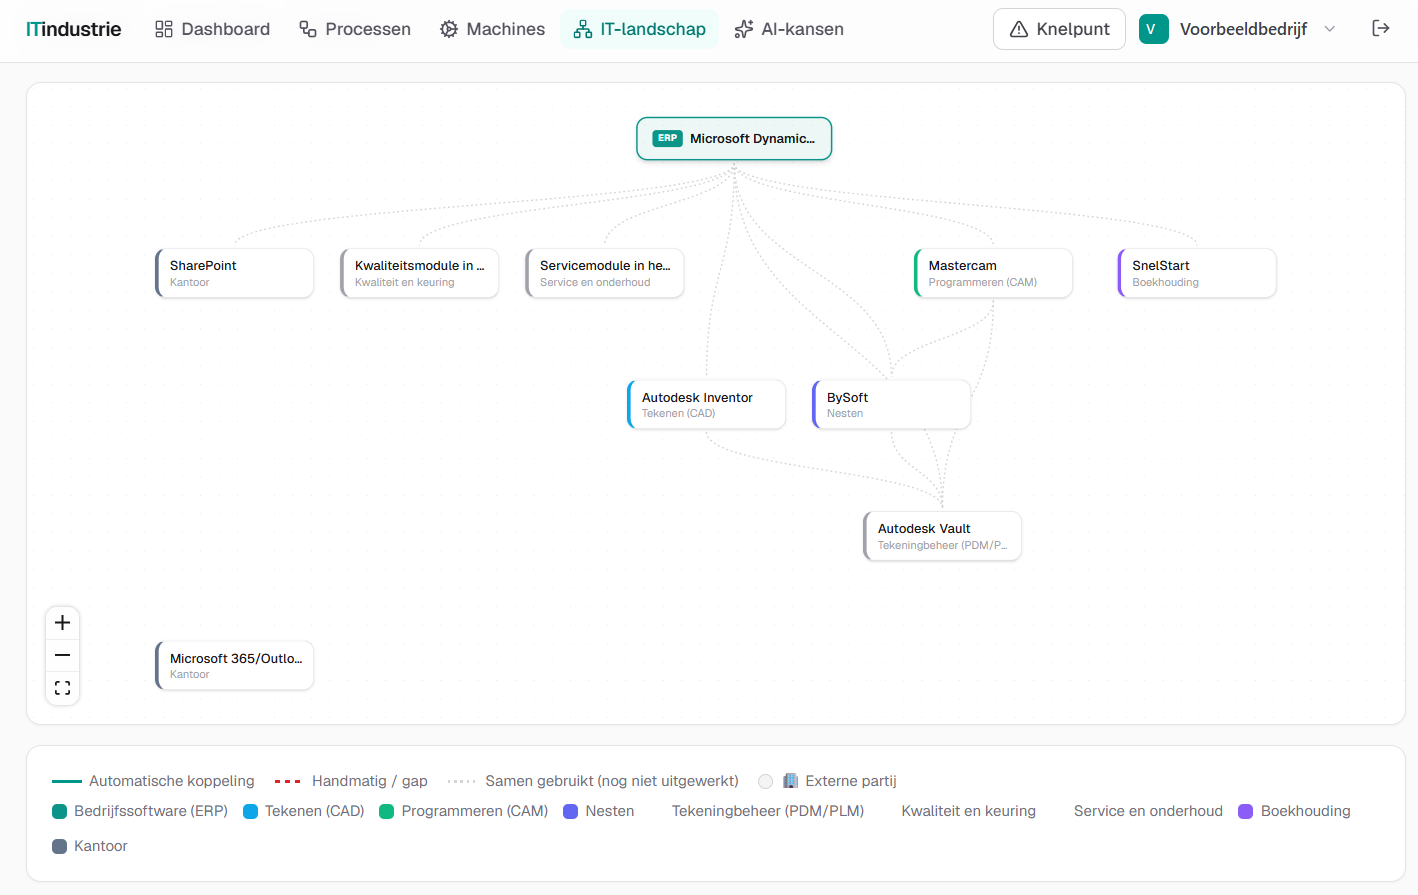Click the Bedrijfssoftware (ERP) color swatch

point(59,811)
